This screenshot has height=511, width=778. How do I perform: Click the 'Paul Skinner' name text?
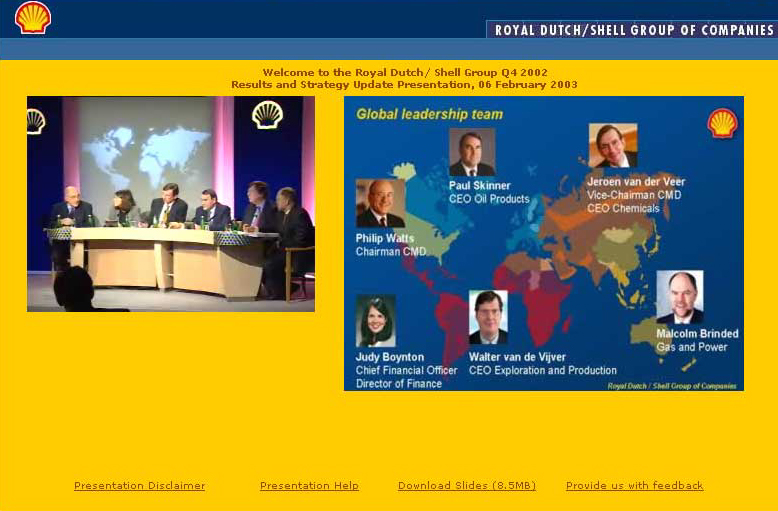479,186
